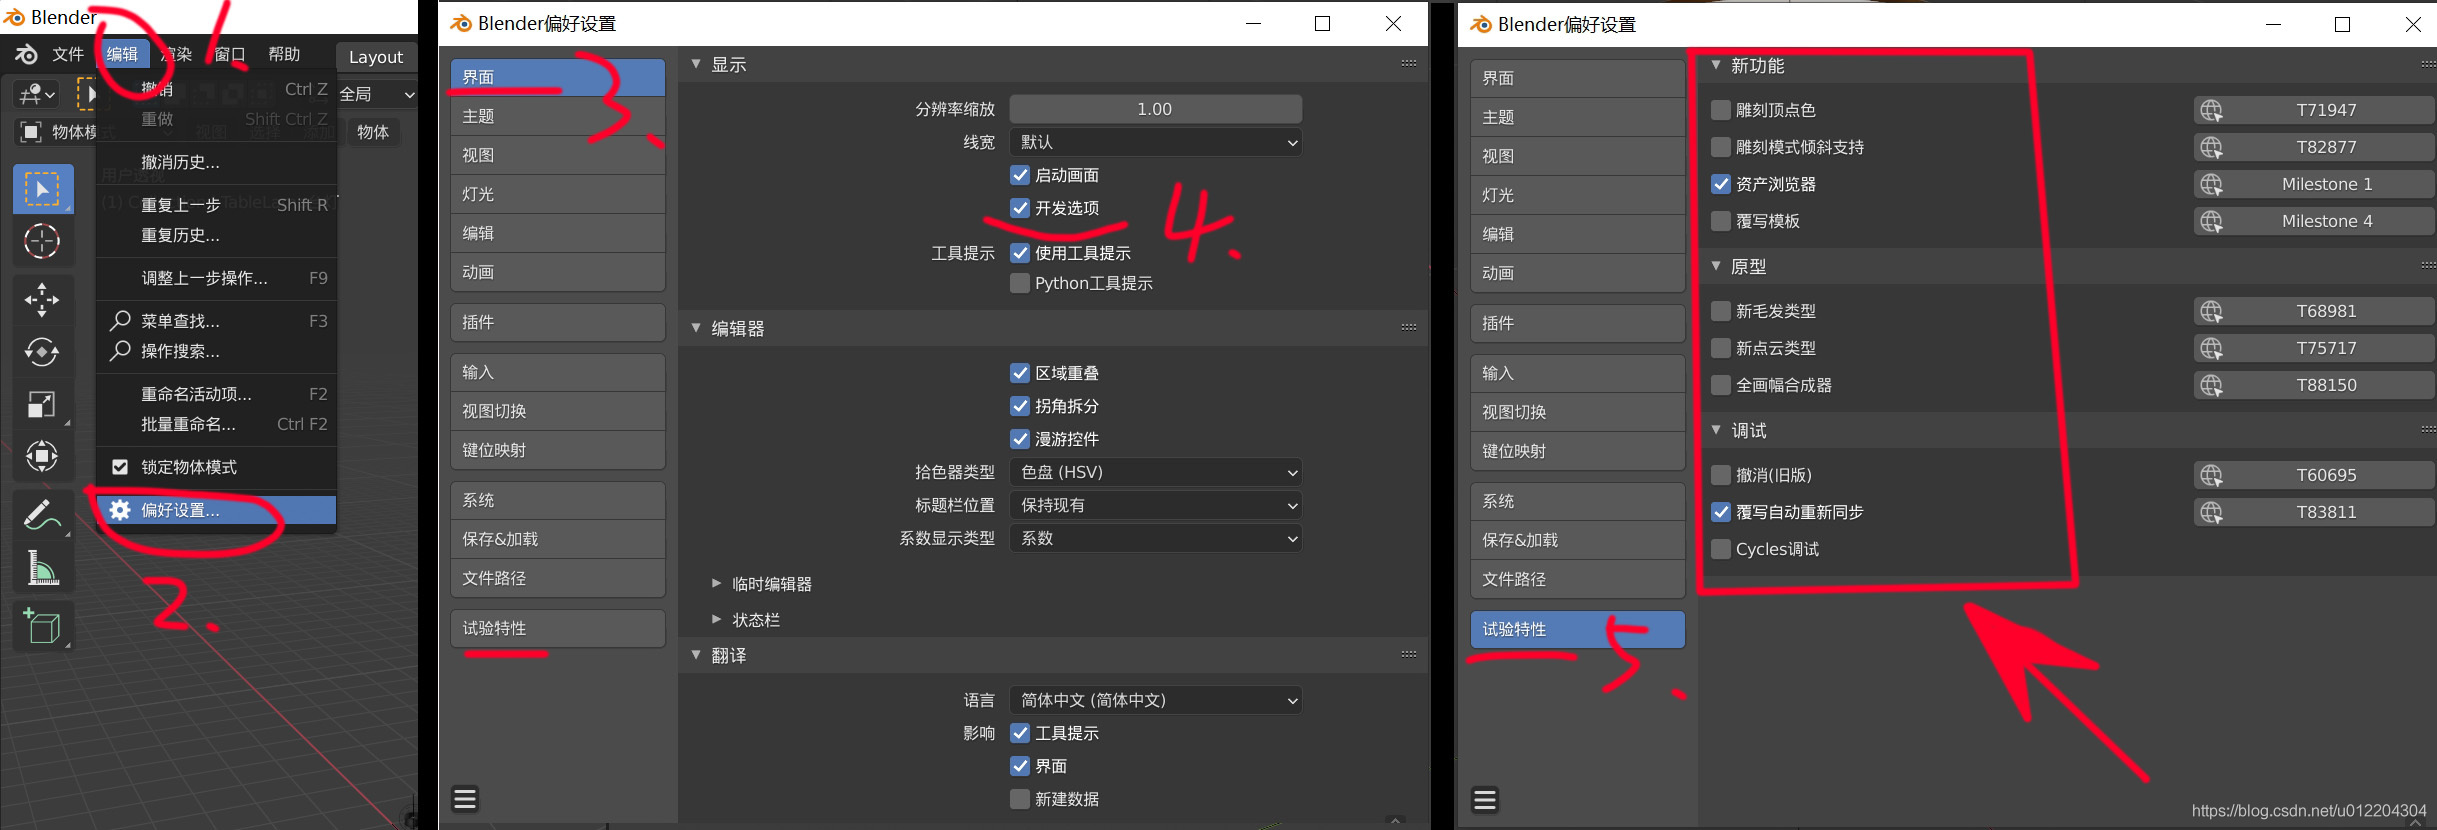Select the Annotate pencil tool
Screen dimensions: 2437x830
(x=43, y=515)
